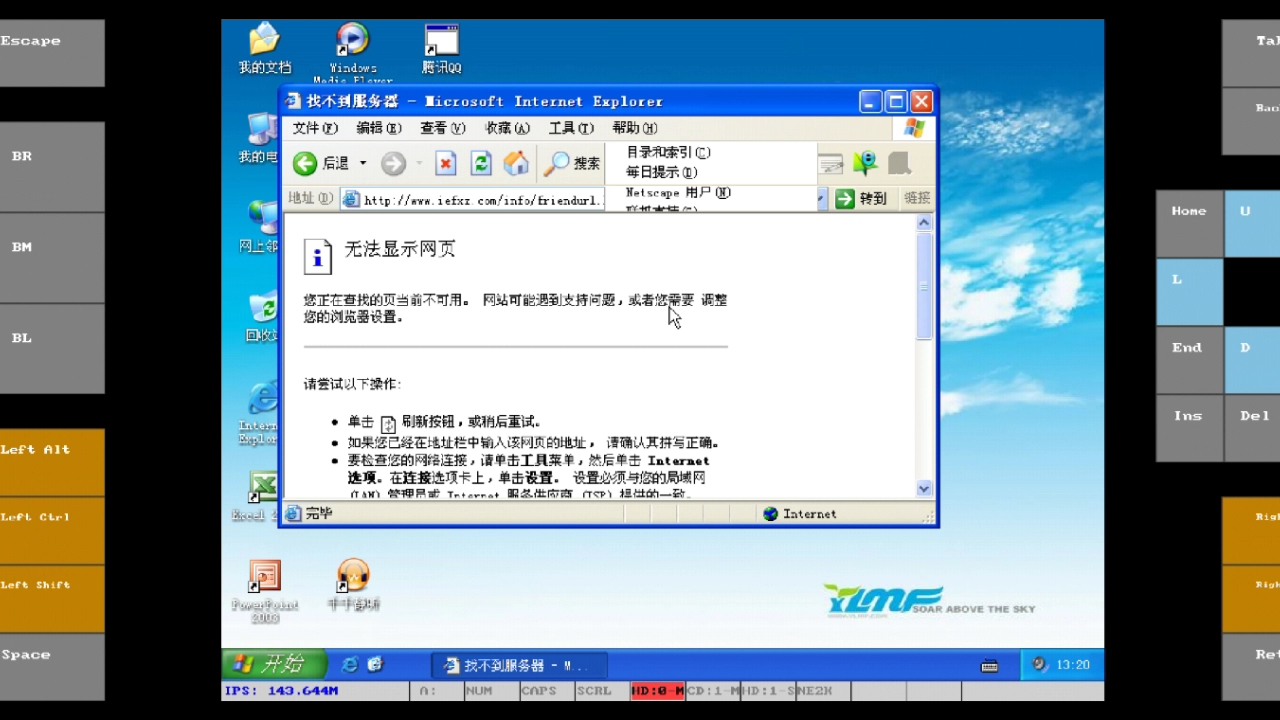Click the 无法显示网页 info icon
1280x720 pixels.
318,257
